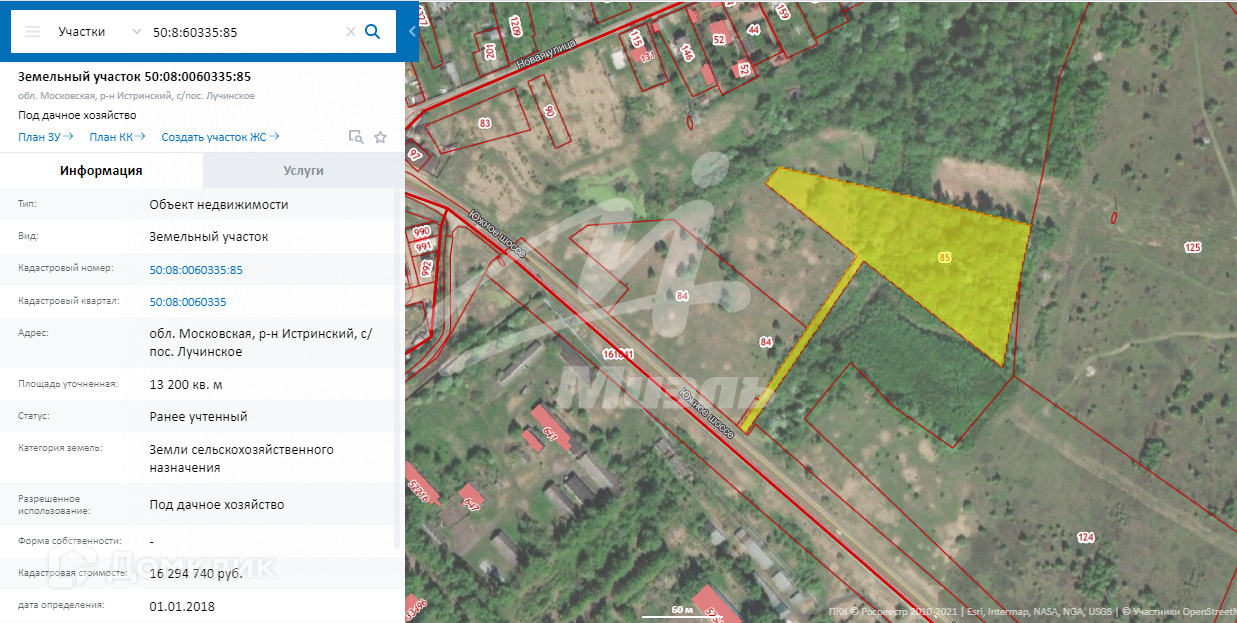Clear the search query with X icon
The width and height of the screenshot is (1237, 623).
click(351, 32)
